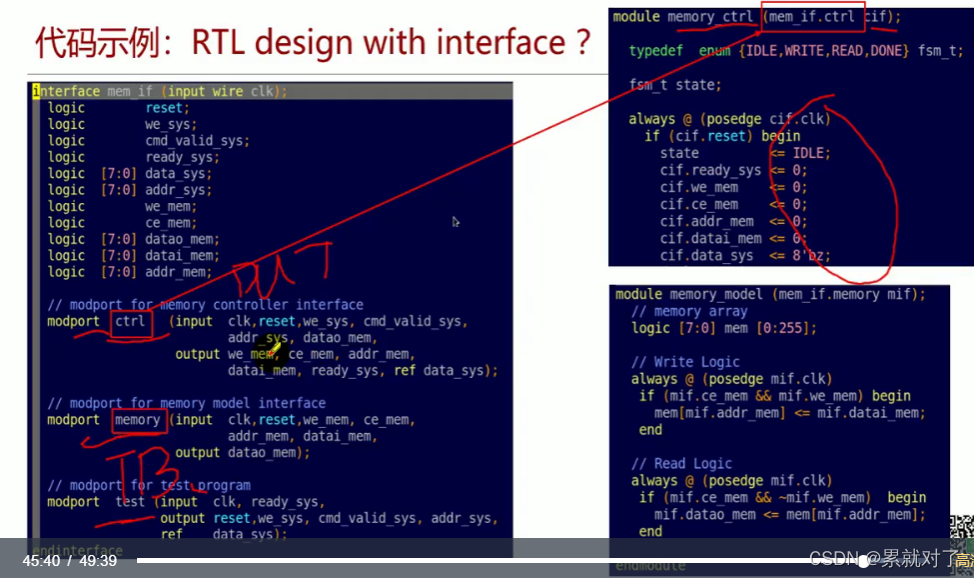Image resolution: width=974 pixels, height=578 pixels.
Task: Click the 'logic [7:0] datai_mem;' line
Action: click(x=134, y=255)
